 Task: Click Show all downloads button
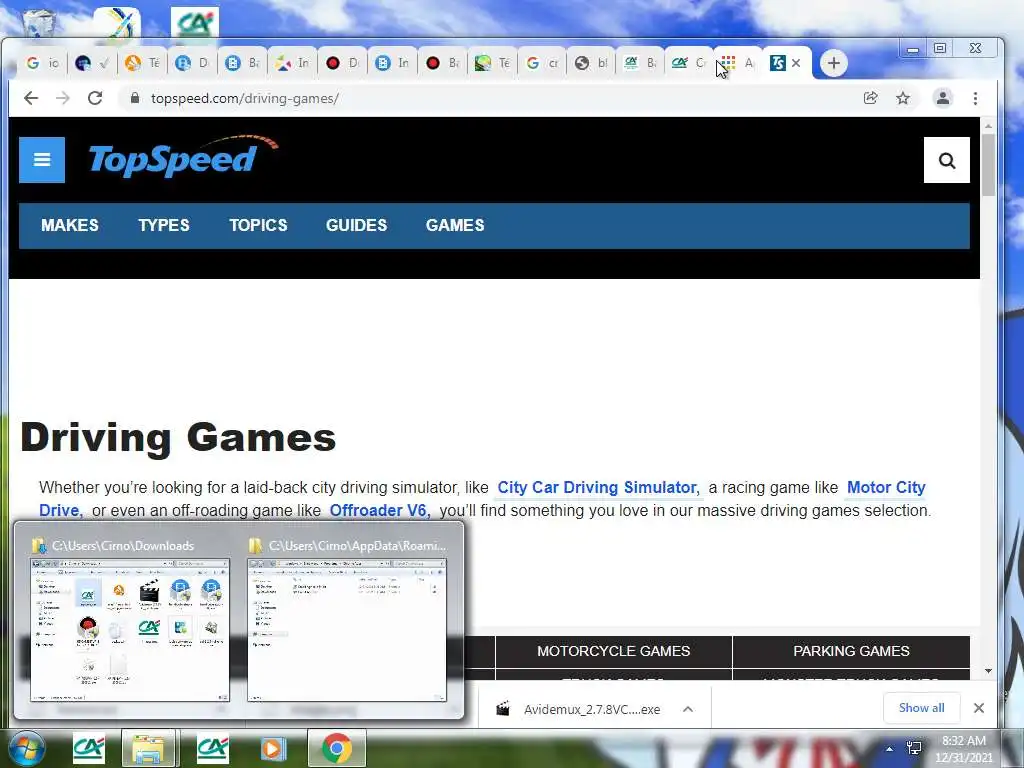point(921,708)
